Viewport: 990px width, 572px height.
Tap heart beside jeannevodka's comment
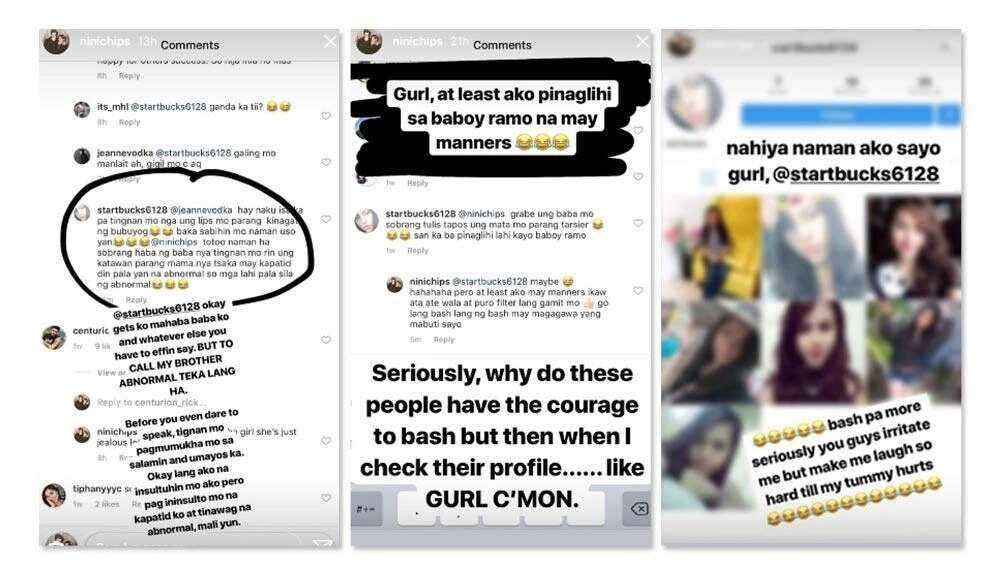[326, 162]
